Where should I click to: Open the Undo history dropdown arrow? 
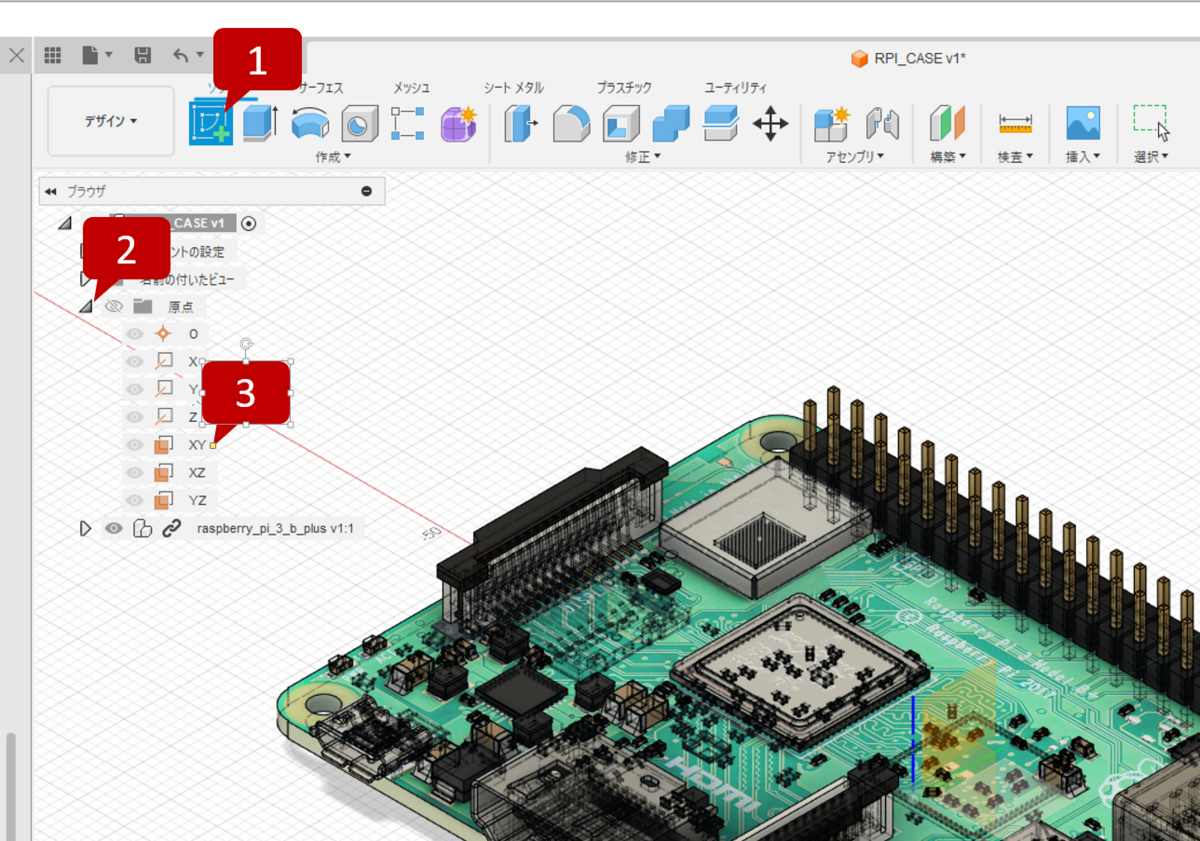(200, 56)
